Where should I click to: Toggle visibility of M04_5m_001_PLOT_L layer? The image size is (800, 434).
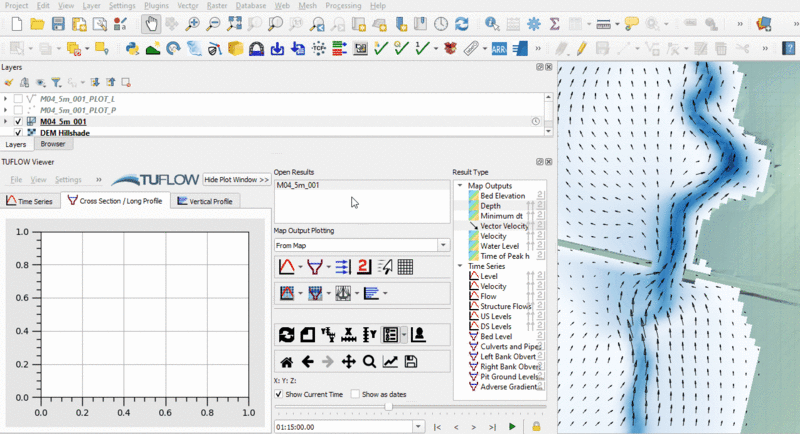click(18, 99)
